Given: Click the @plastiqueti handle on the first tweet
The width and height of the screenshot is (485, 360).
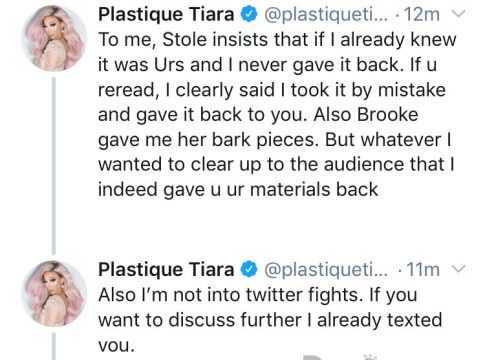Looking at the screenshot, I should click(x=326, y=15).
